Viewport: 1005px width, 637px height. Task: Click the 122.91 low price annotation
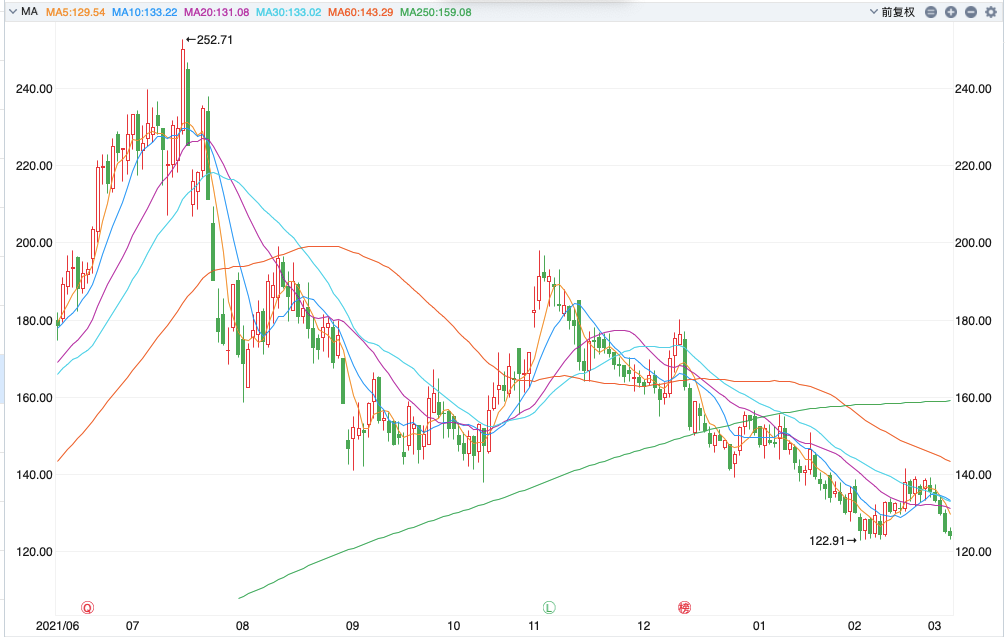828,541
